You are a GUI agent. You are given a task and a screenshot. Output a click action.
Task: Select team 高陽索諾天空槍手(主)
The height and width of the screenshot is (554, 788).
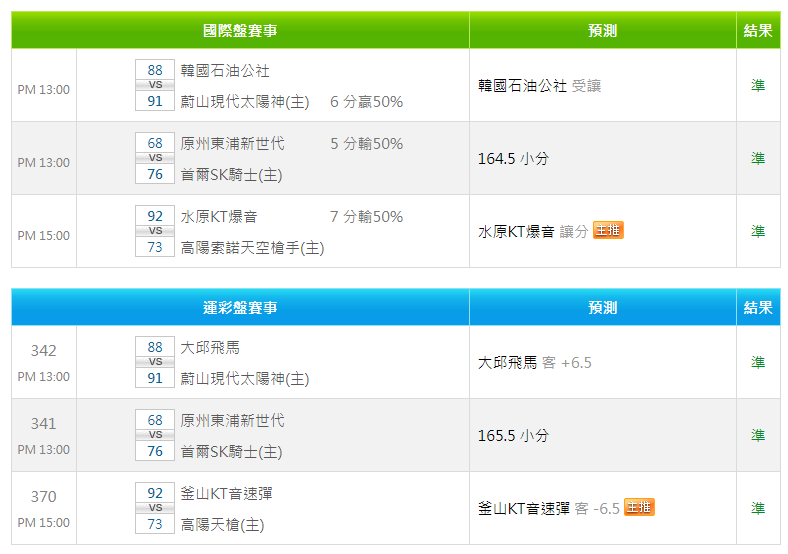252,248
